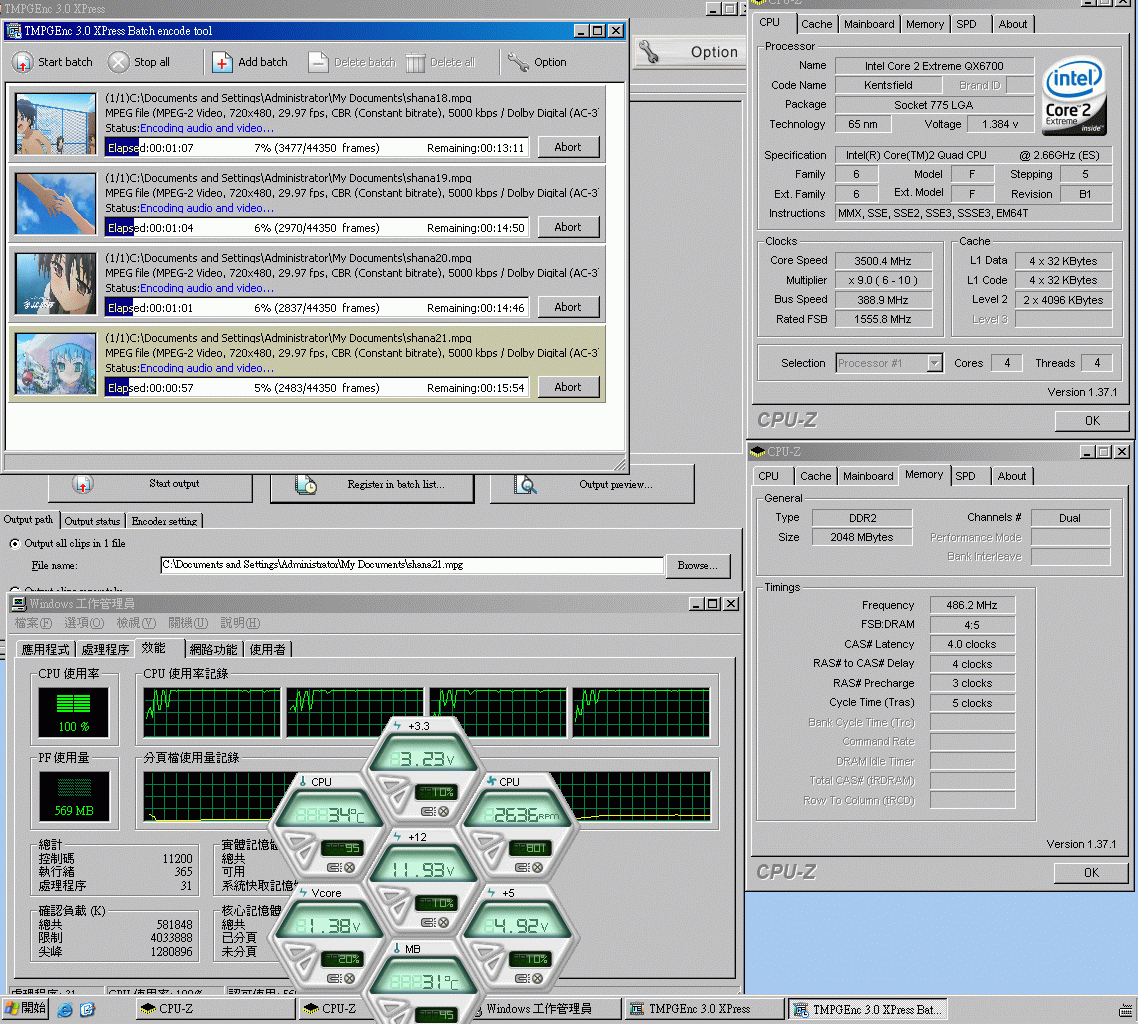Click the MB temperature 31°C hexagon gauge
This screenshot has height=1024, width=1138.
(x=425, y=981)
